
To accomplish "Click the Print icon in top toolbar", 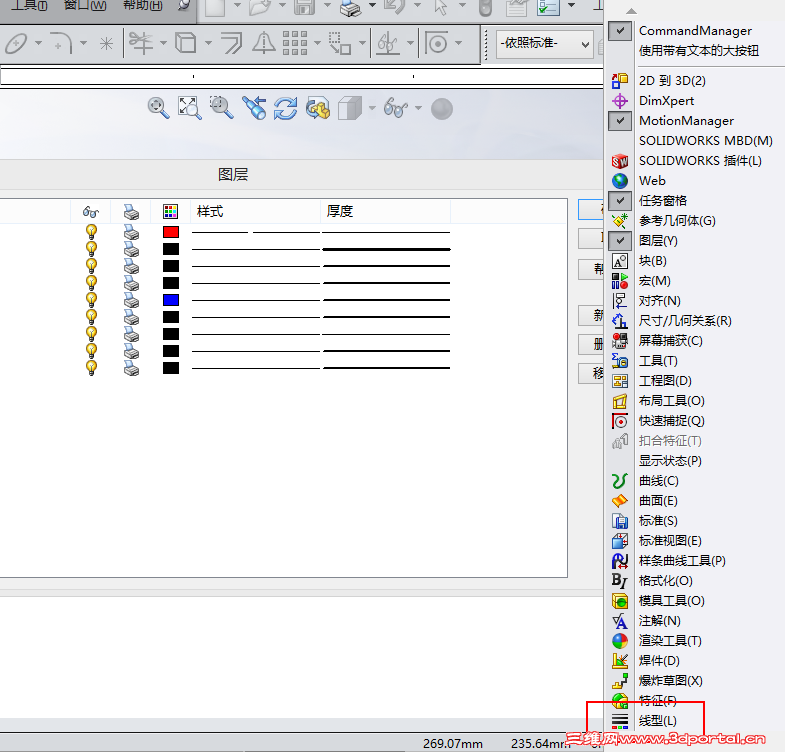I will click(x=350, y=7).
